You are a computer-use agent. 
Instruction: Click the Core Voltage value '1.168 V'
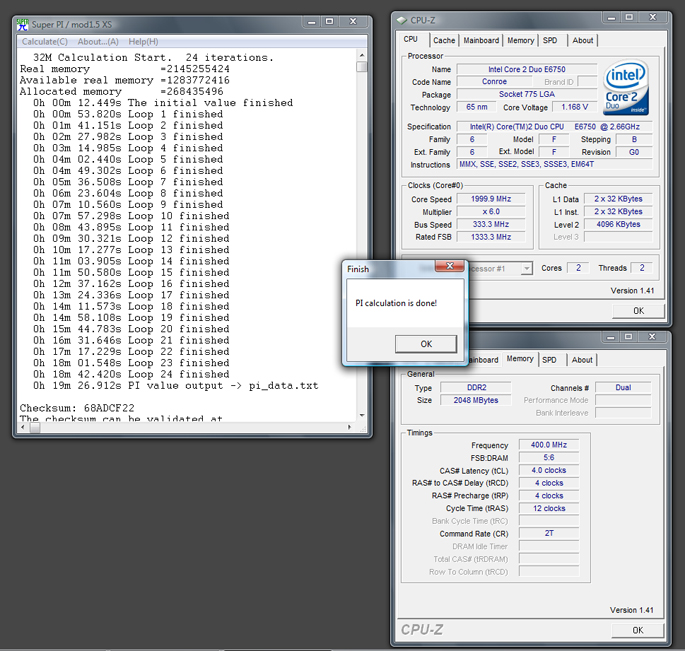click(x=574, y=107)
